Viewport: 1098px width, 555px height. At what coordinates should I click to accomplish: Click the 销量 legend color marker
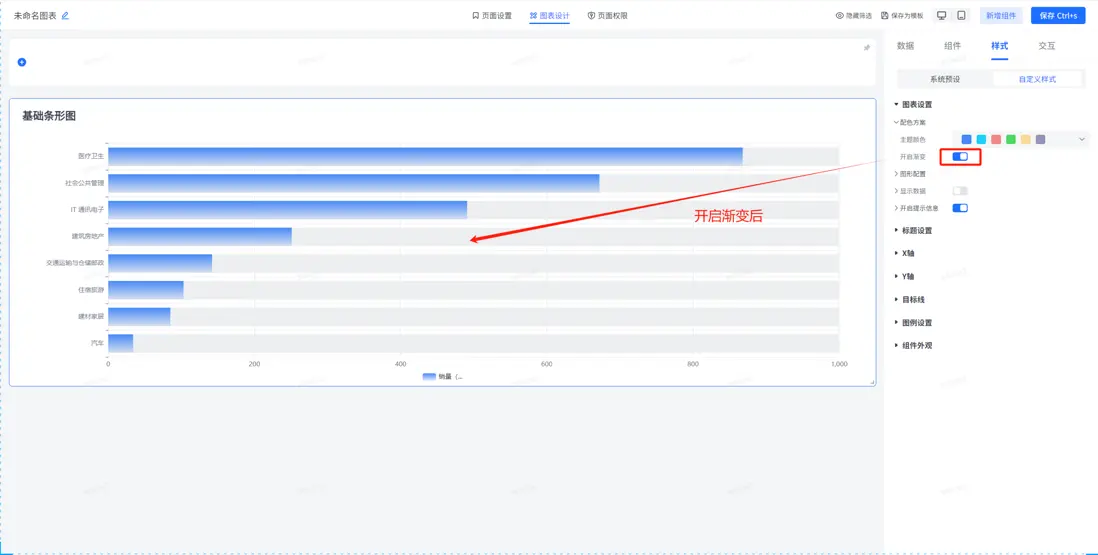[429, 377]
